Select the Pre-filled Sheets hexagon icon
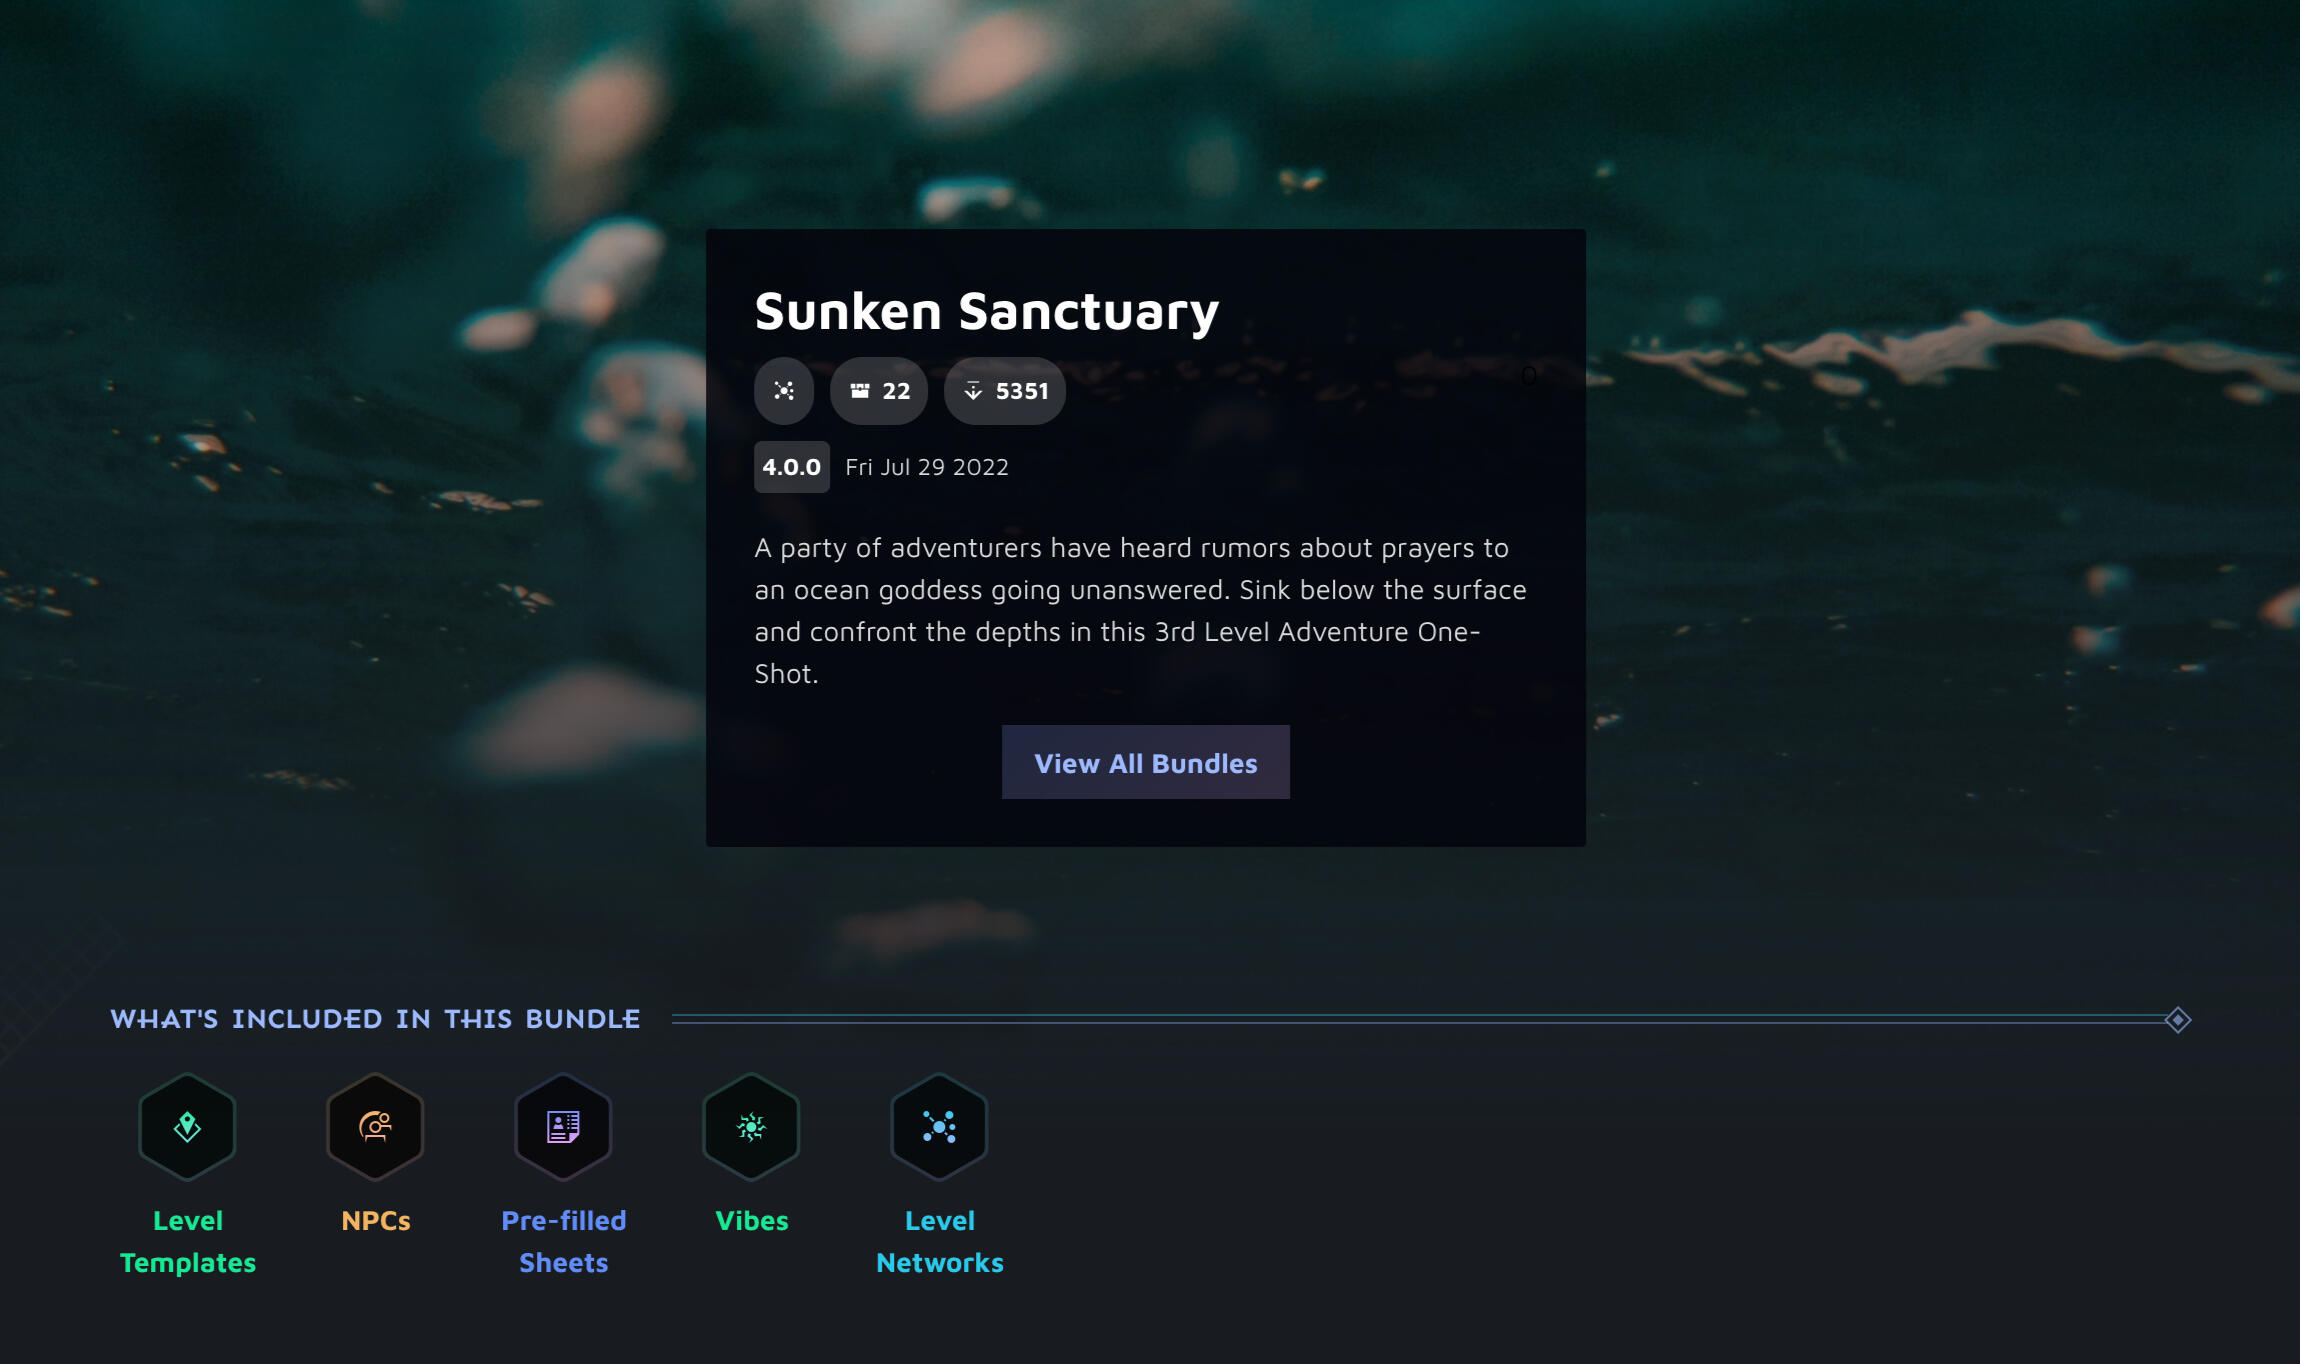The width and height of the screenshot is (2300, 1364). [563, 1127]
